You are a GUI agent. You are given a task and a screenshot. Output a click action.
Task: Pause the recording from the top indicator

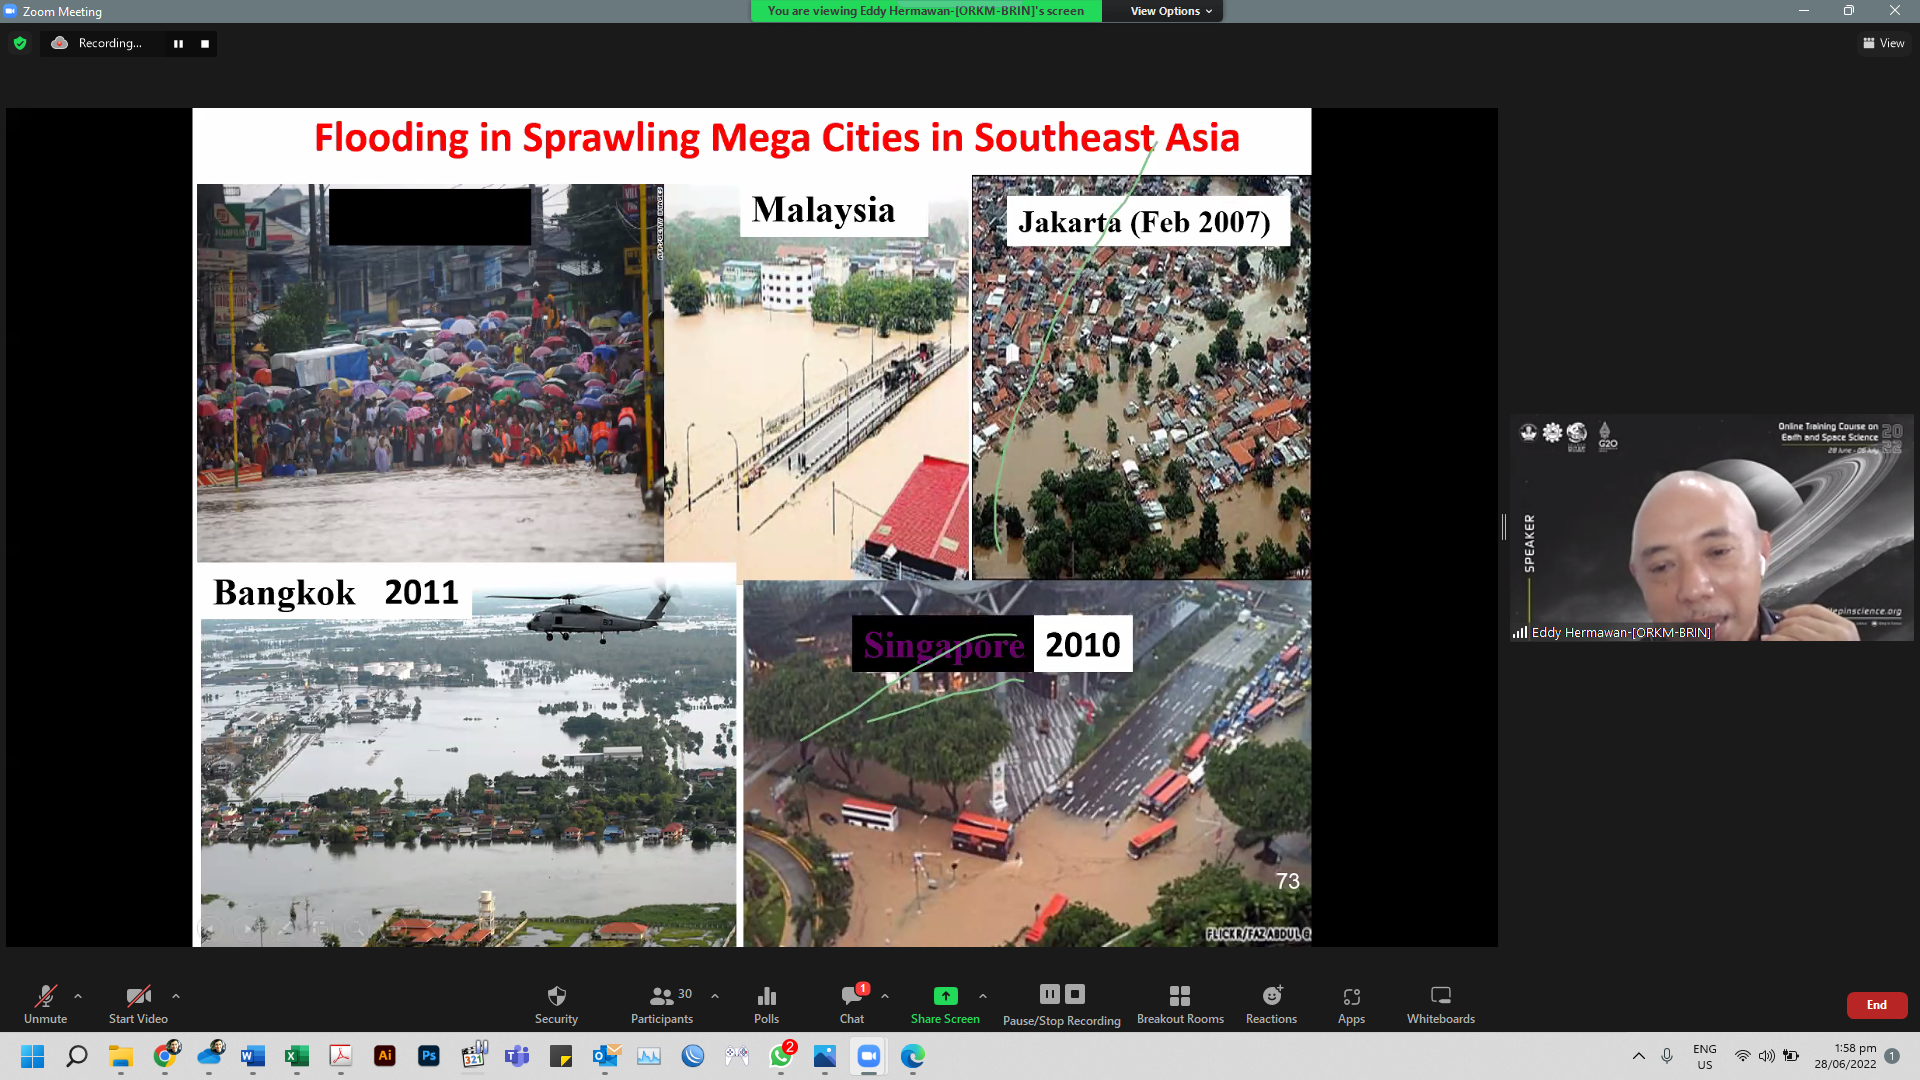pyautogui.click(x=178, y=44)
